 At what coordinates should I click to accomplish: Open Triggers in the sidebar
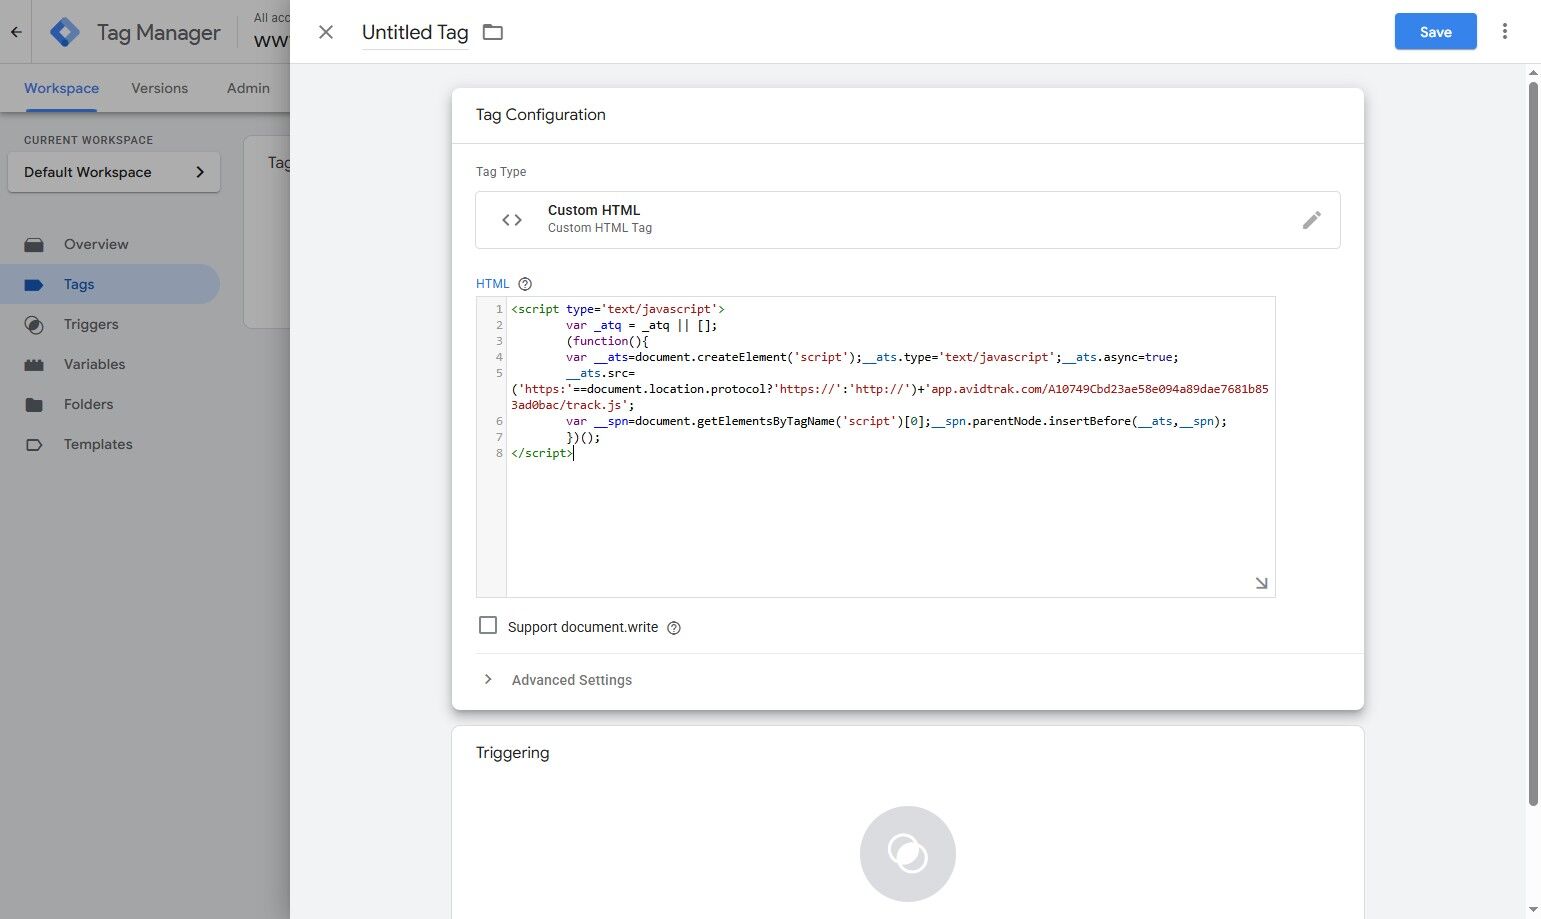91,324
